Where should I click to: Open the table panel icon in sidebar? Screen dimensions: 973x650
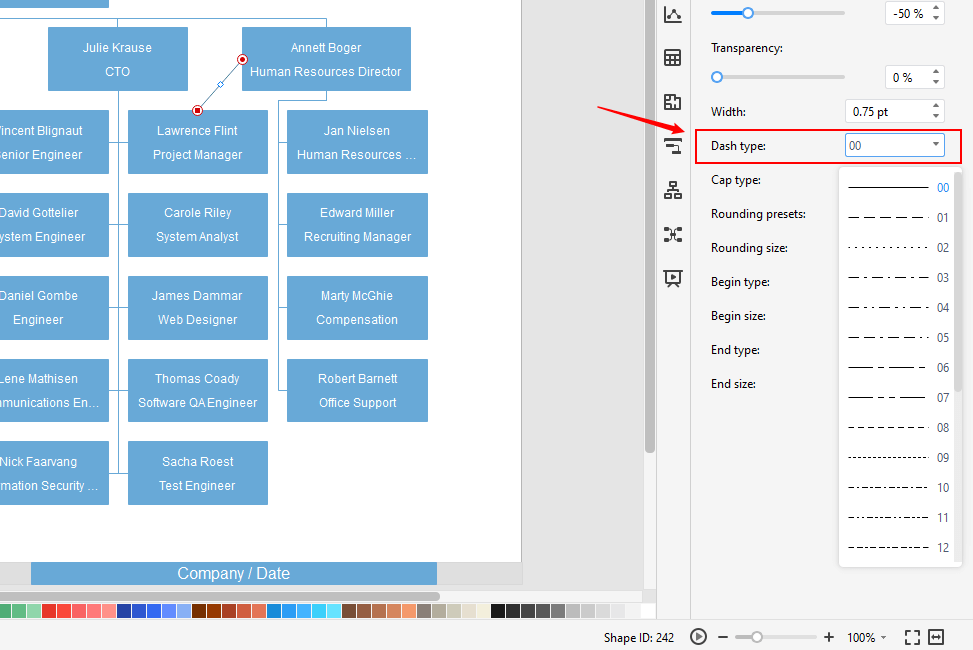[x=673, y=58]
